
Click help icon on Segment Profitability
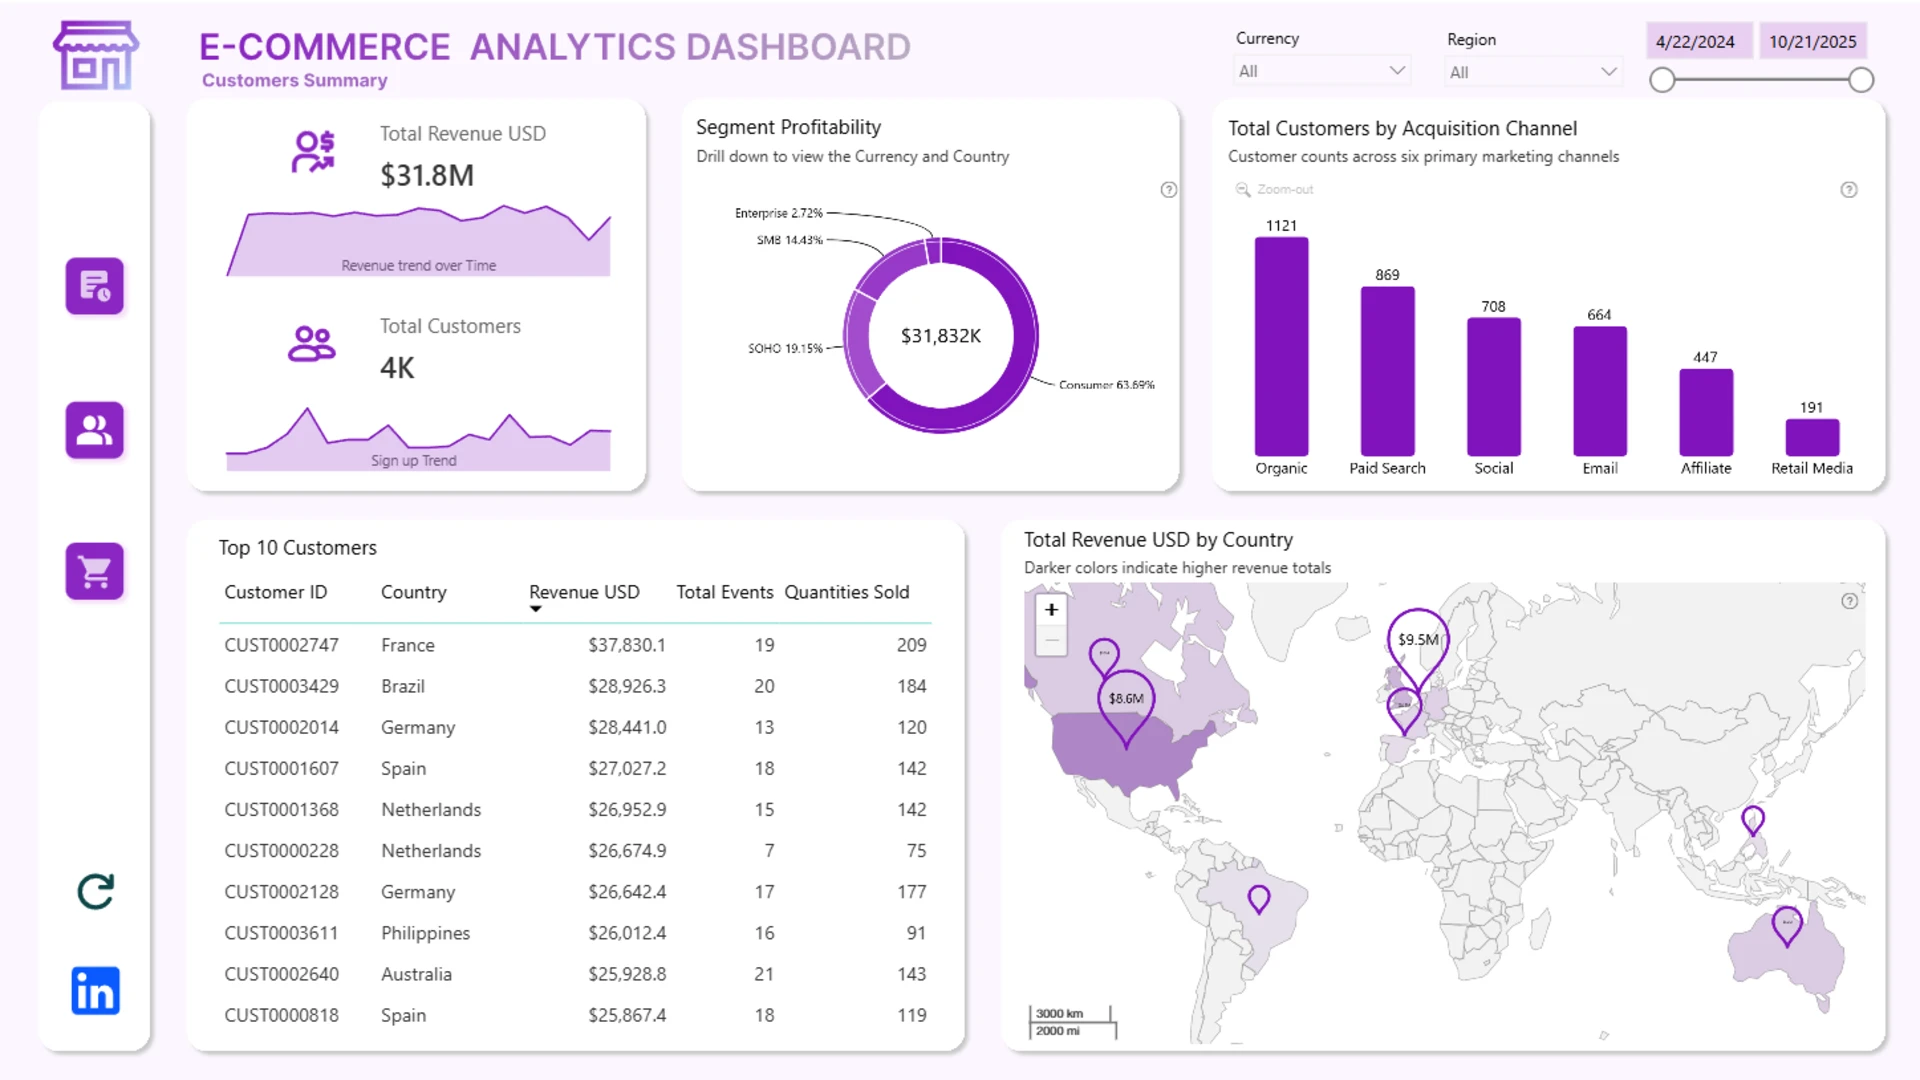1169,190
